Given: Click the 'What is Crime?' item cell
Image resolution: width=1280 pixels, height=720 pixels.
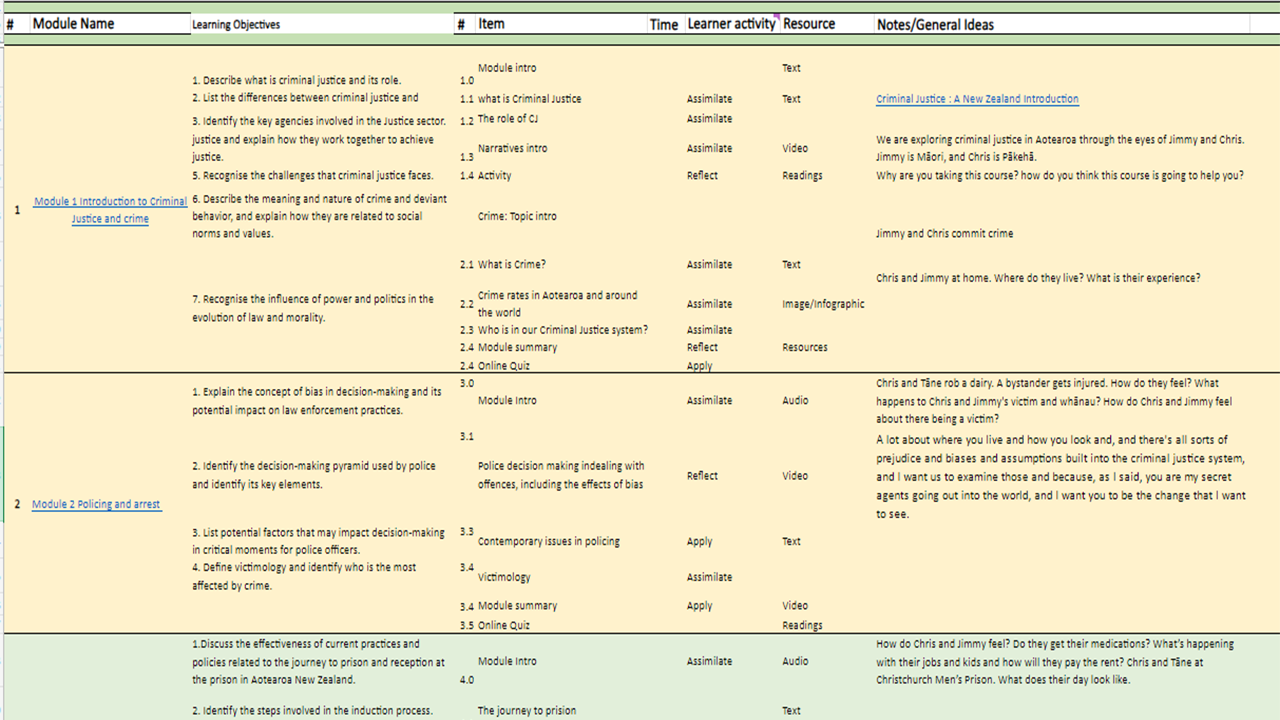Looking at the screenshot, I should coord(511,265).
